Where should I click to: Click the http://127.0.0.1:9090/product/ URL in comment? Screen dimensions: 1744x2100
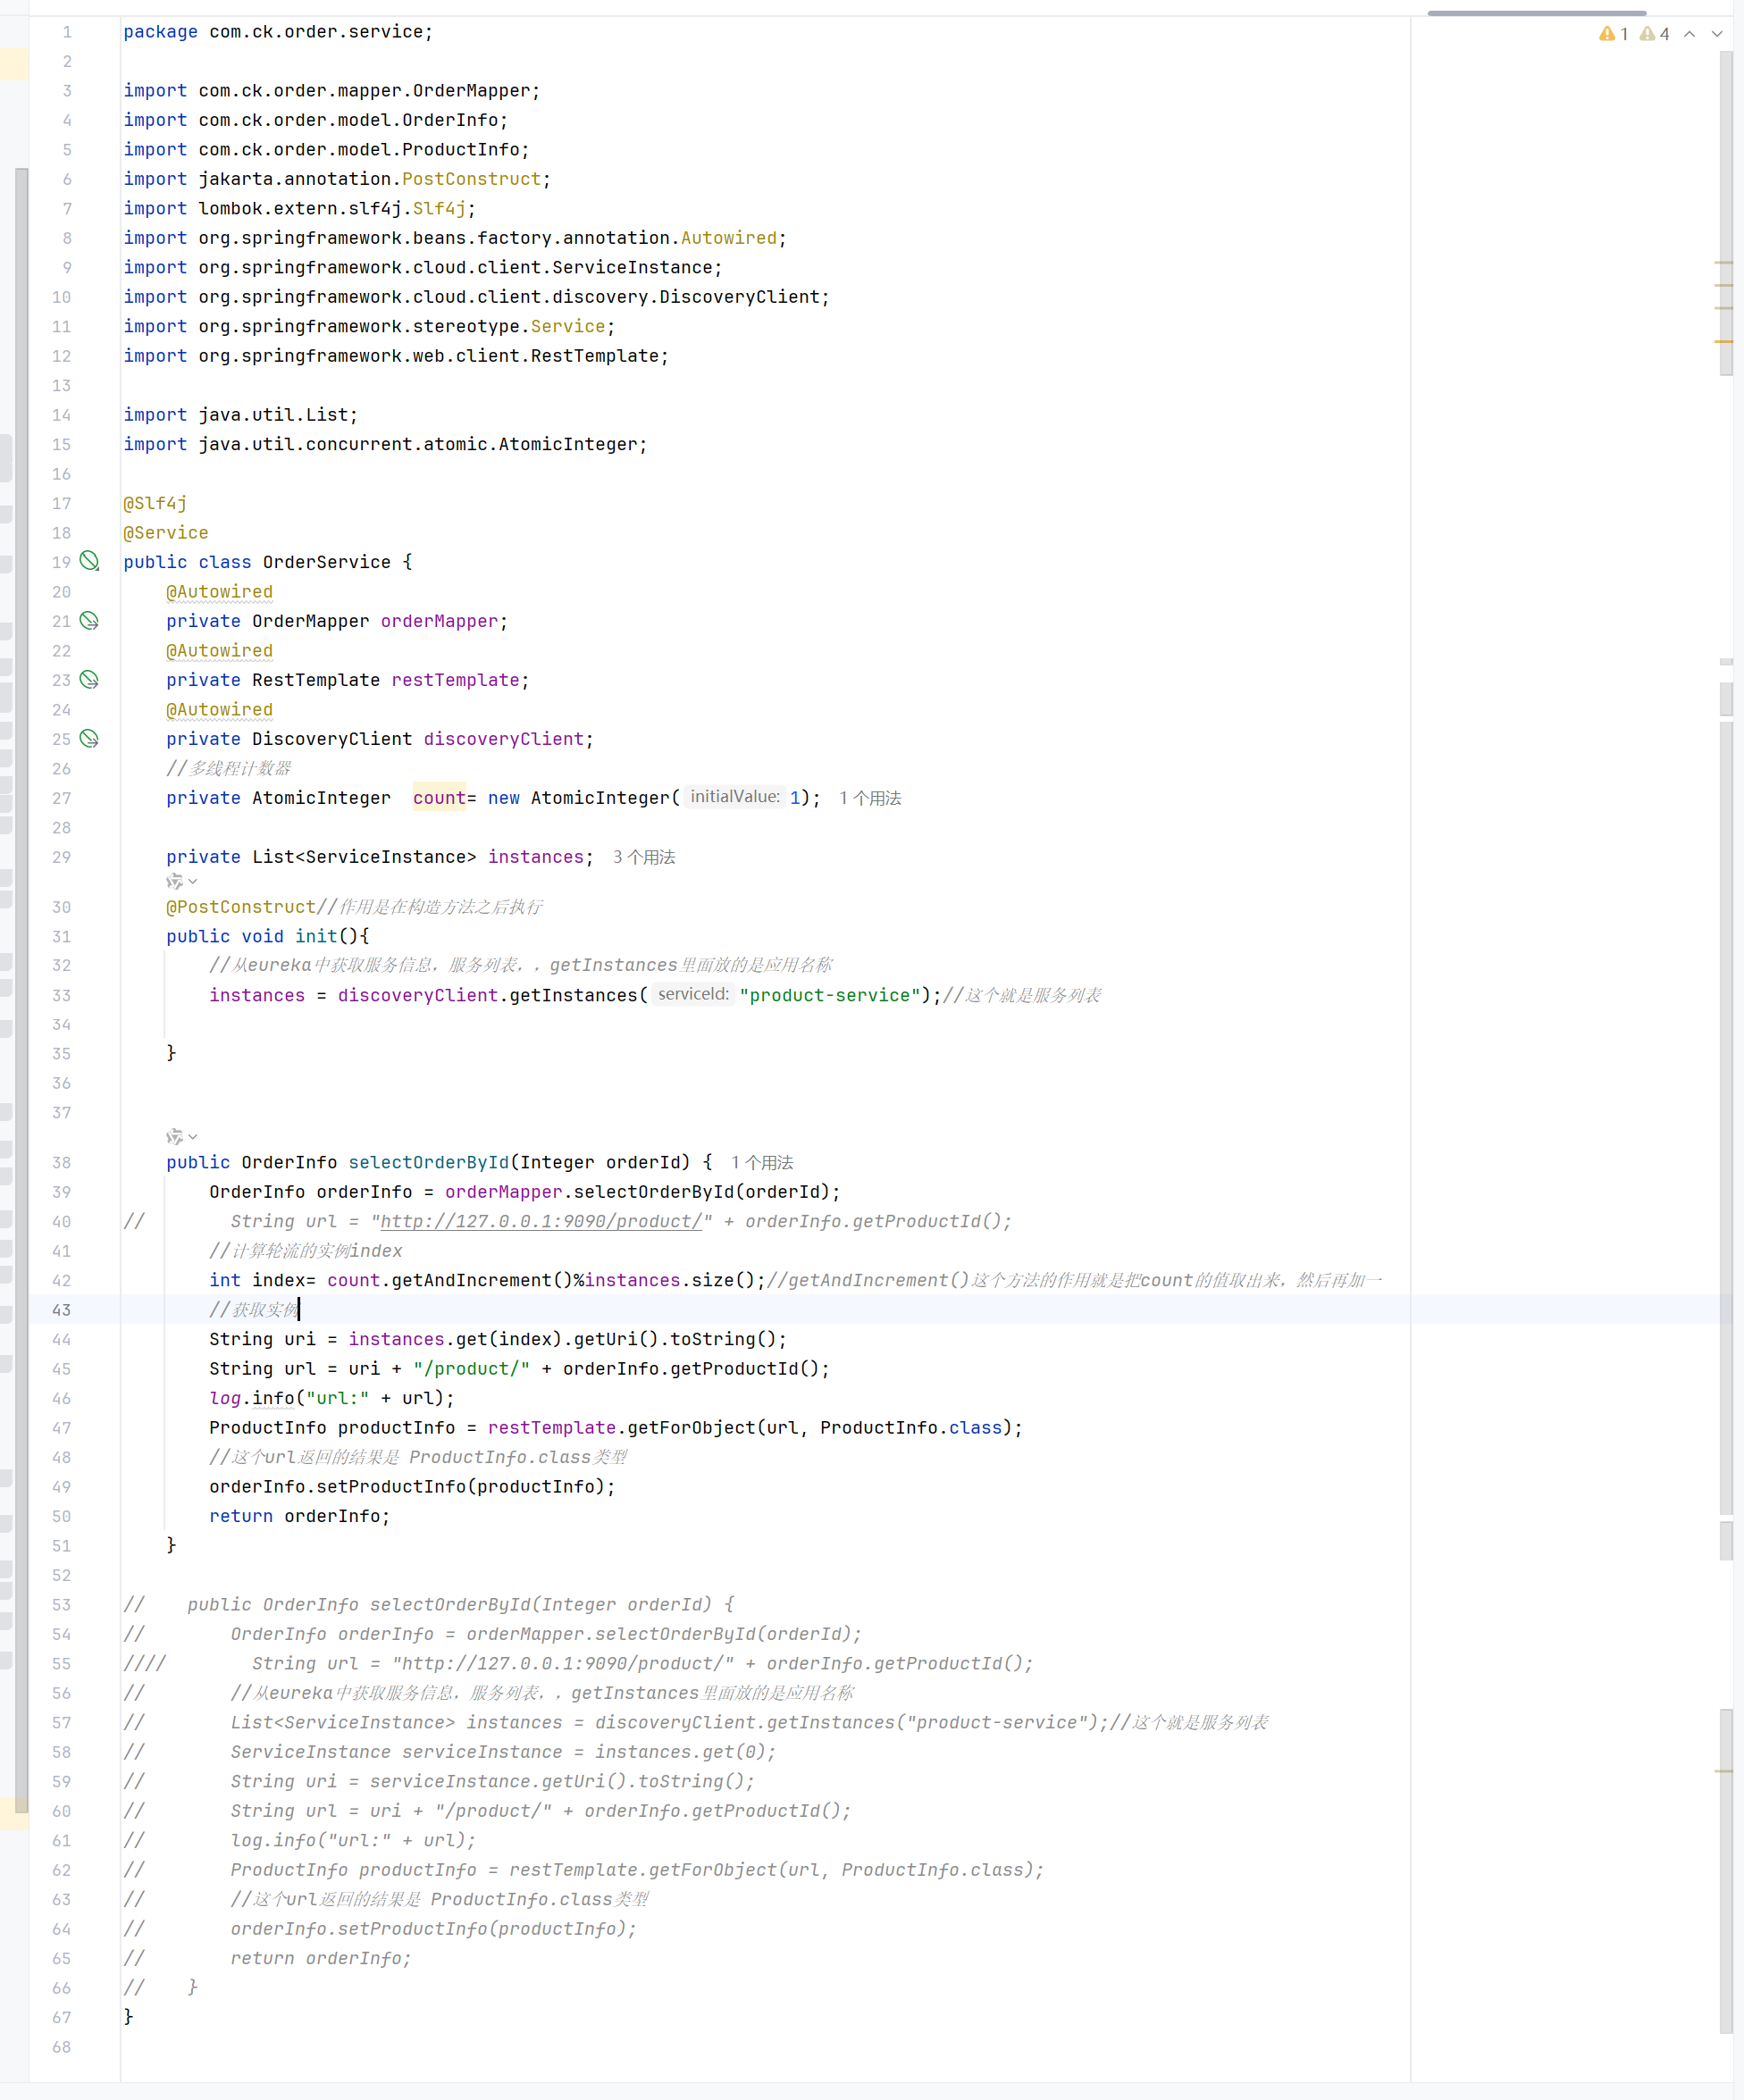click(541, 1221)
